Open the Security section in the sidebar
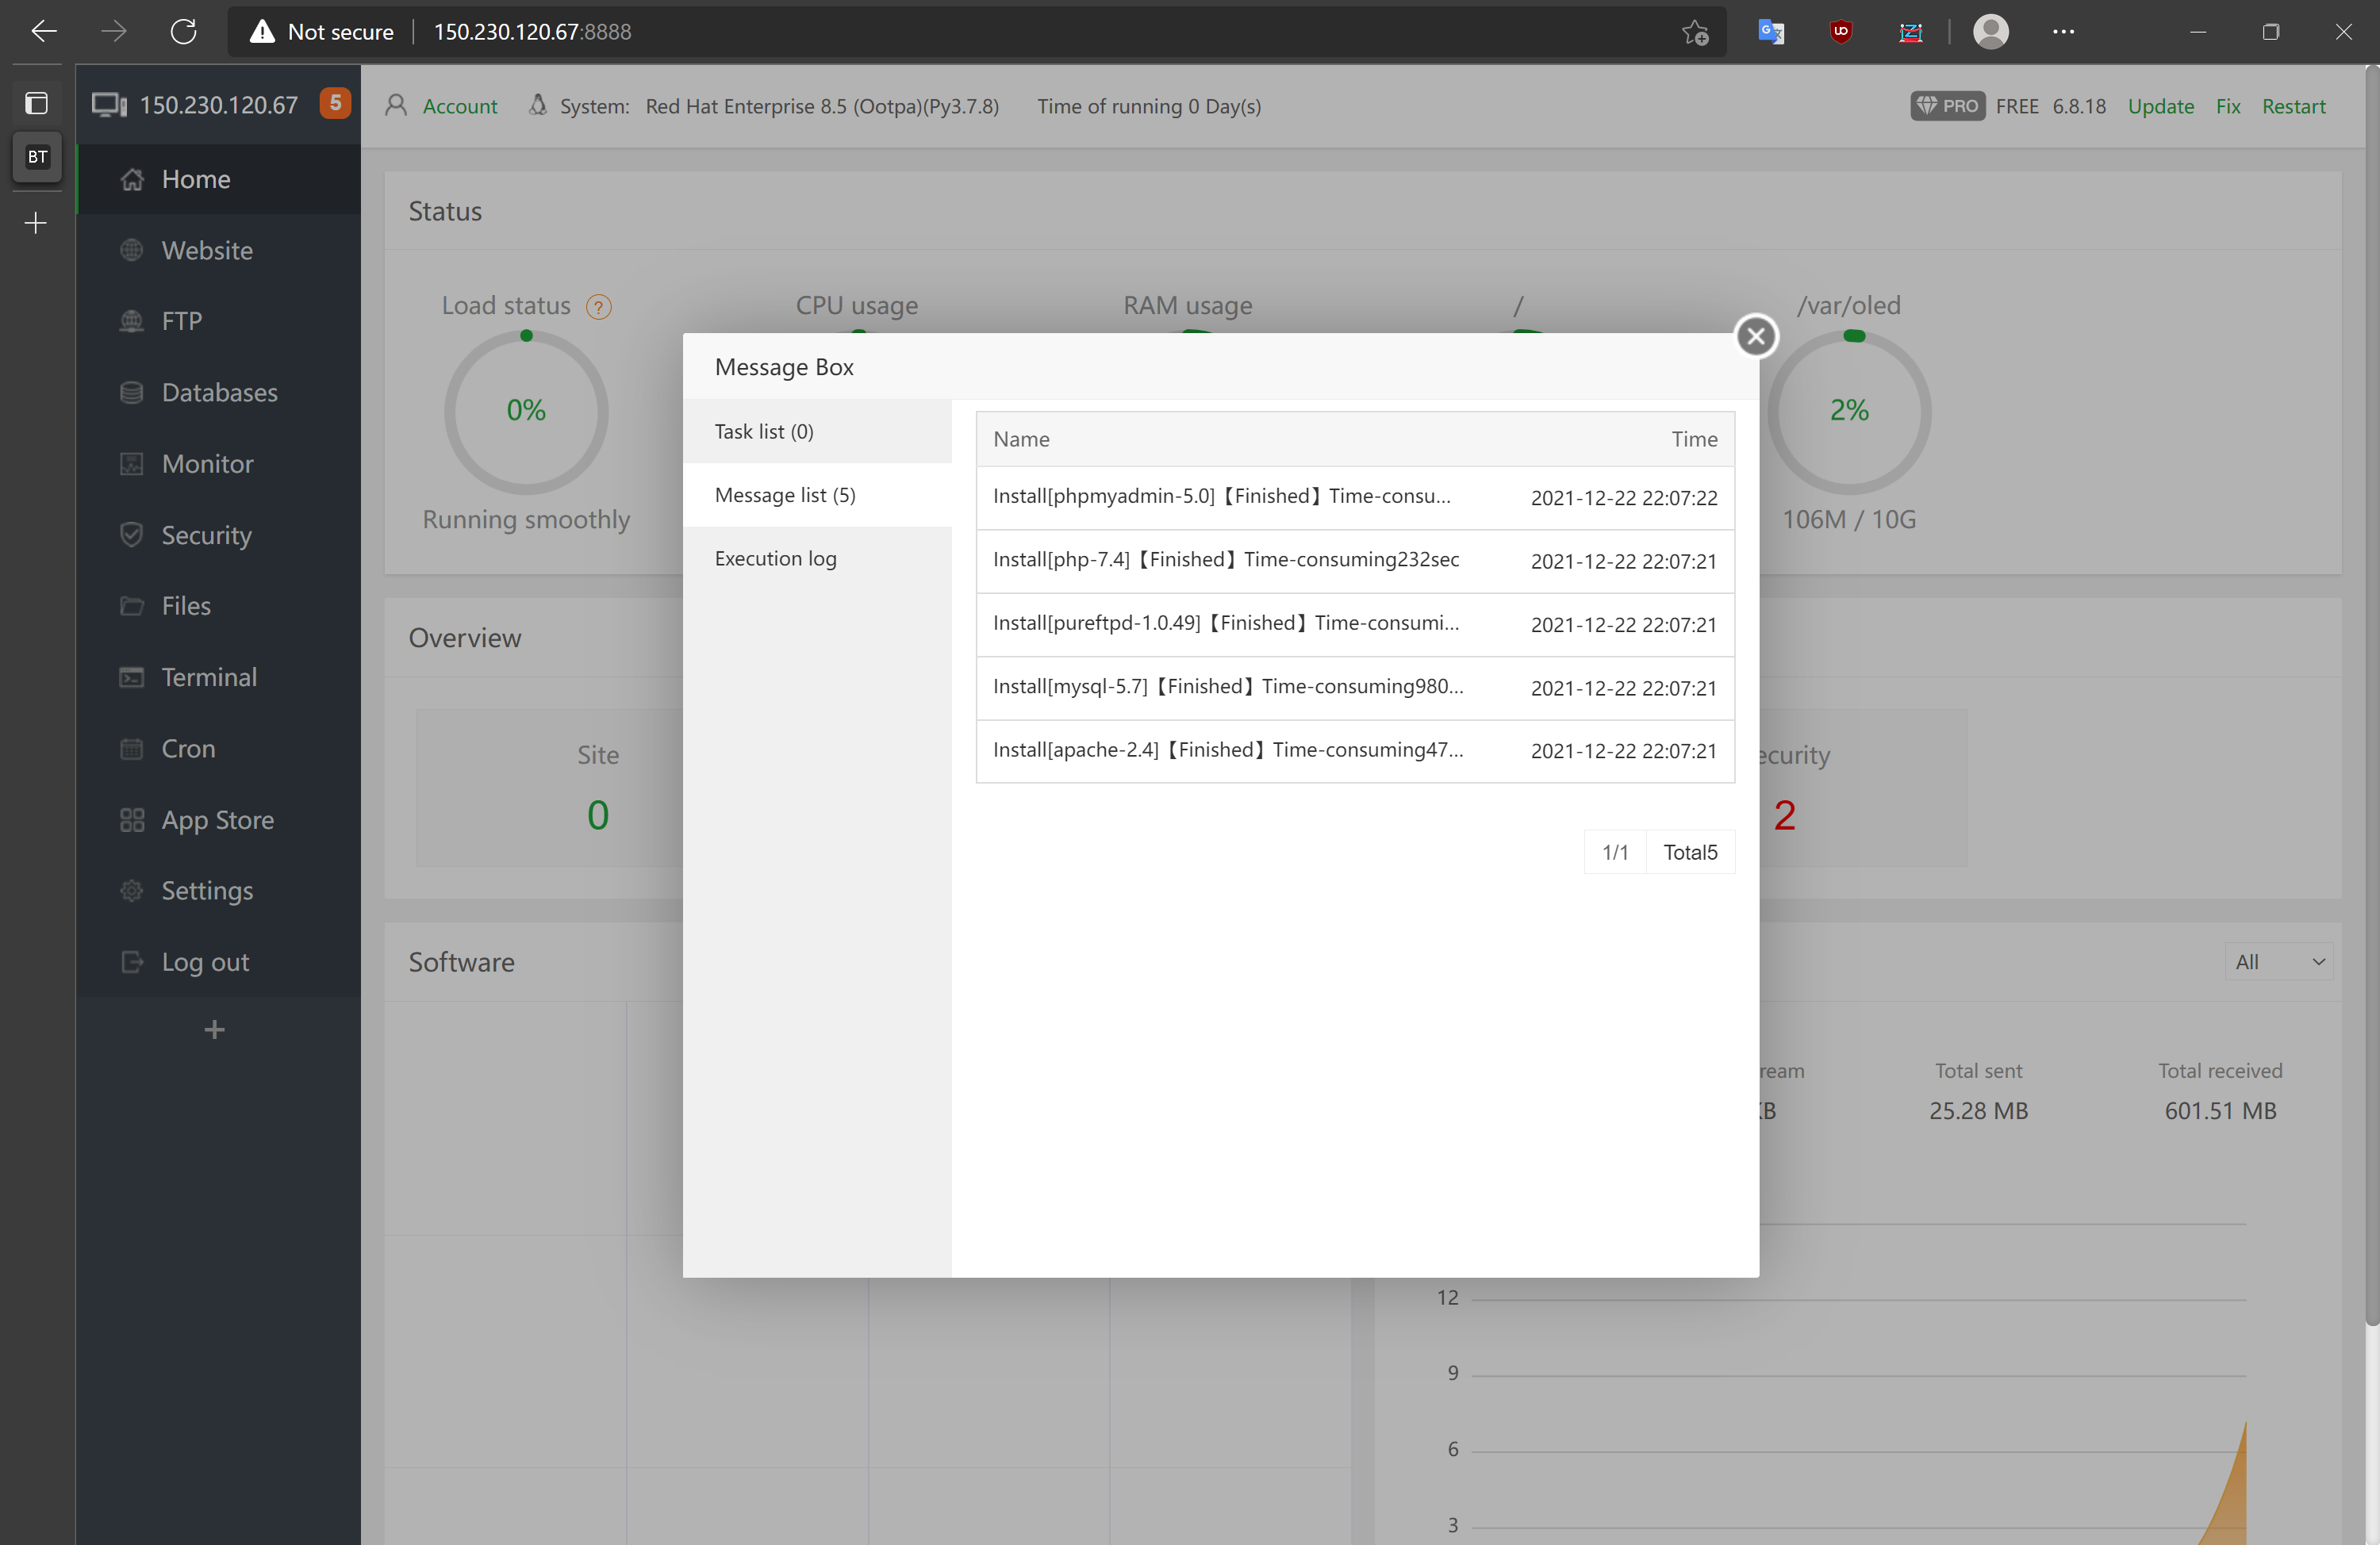 206,534
